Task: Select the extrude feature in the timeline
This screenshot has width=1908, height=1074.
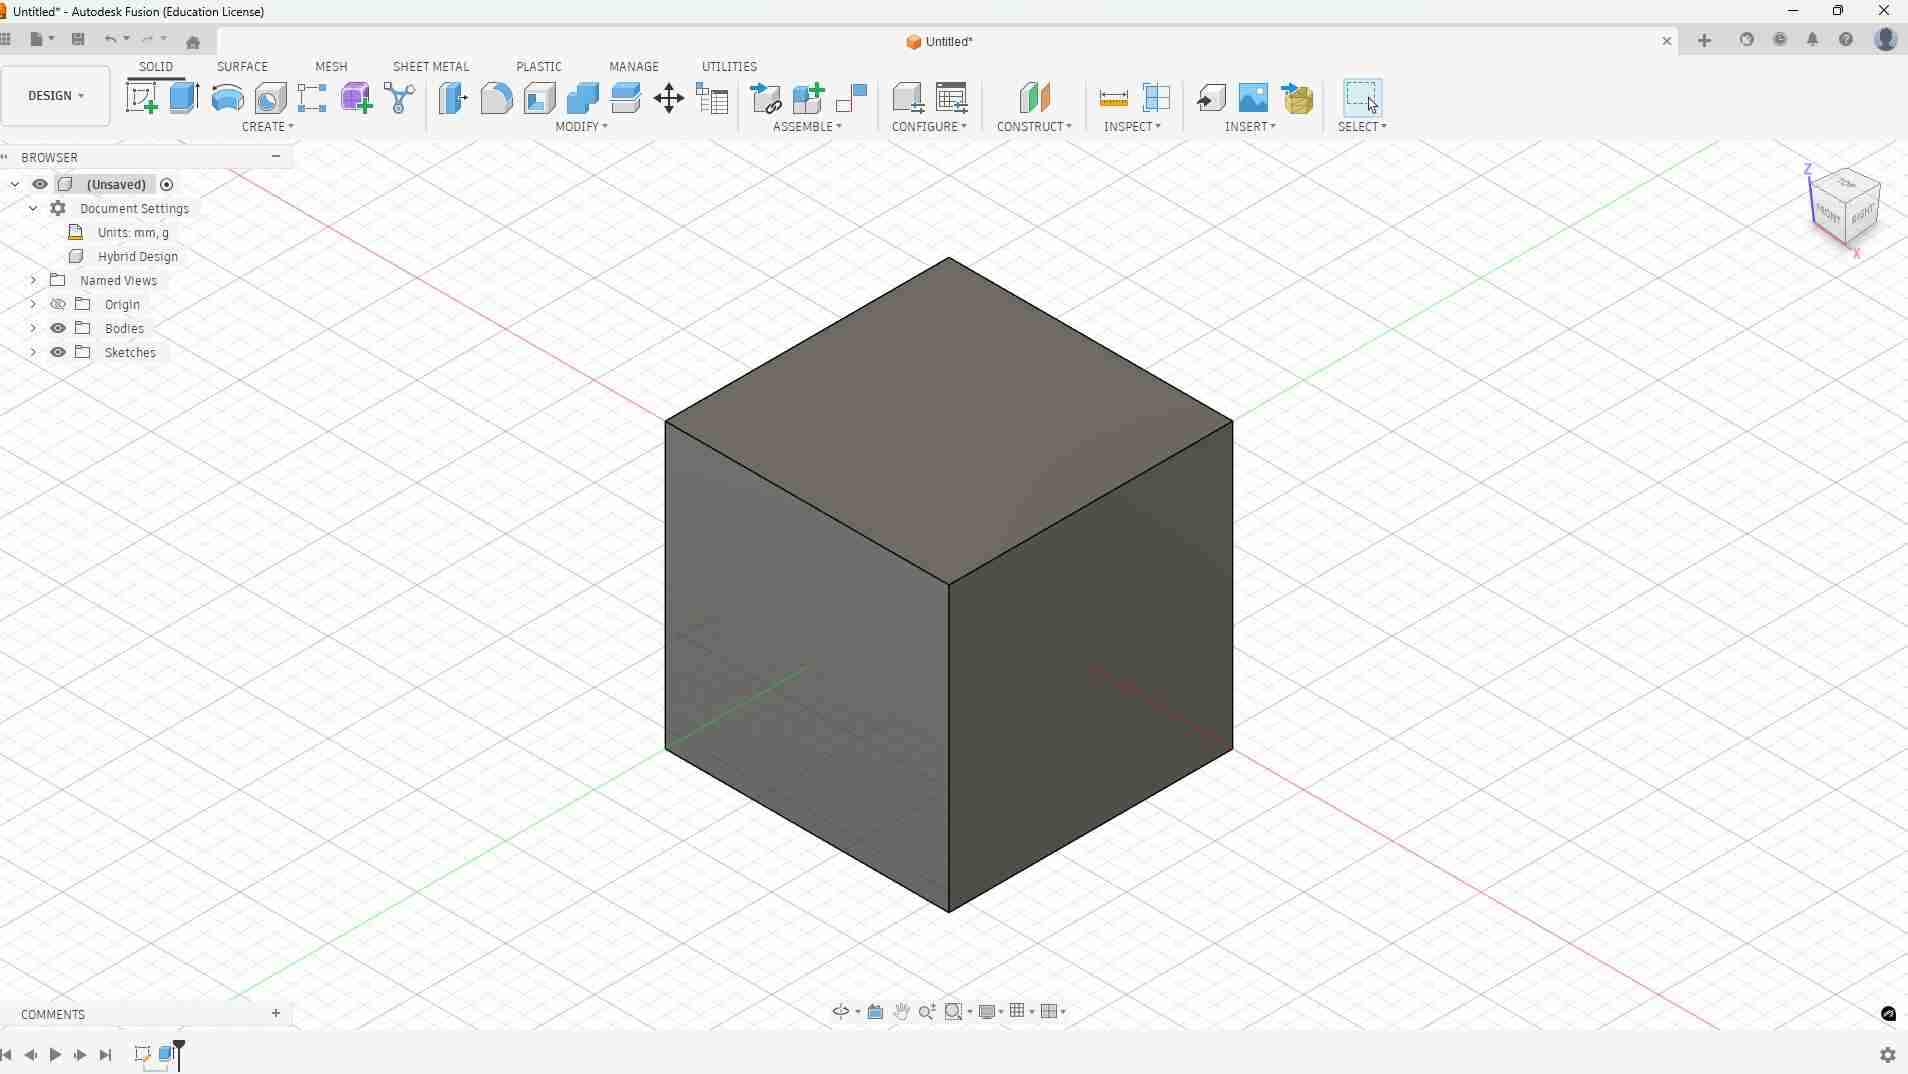Action: (167, 1054)
